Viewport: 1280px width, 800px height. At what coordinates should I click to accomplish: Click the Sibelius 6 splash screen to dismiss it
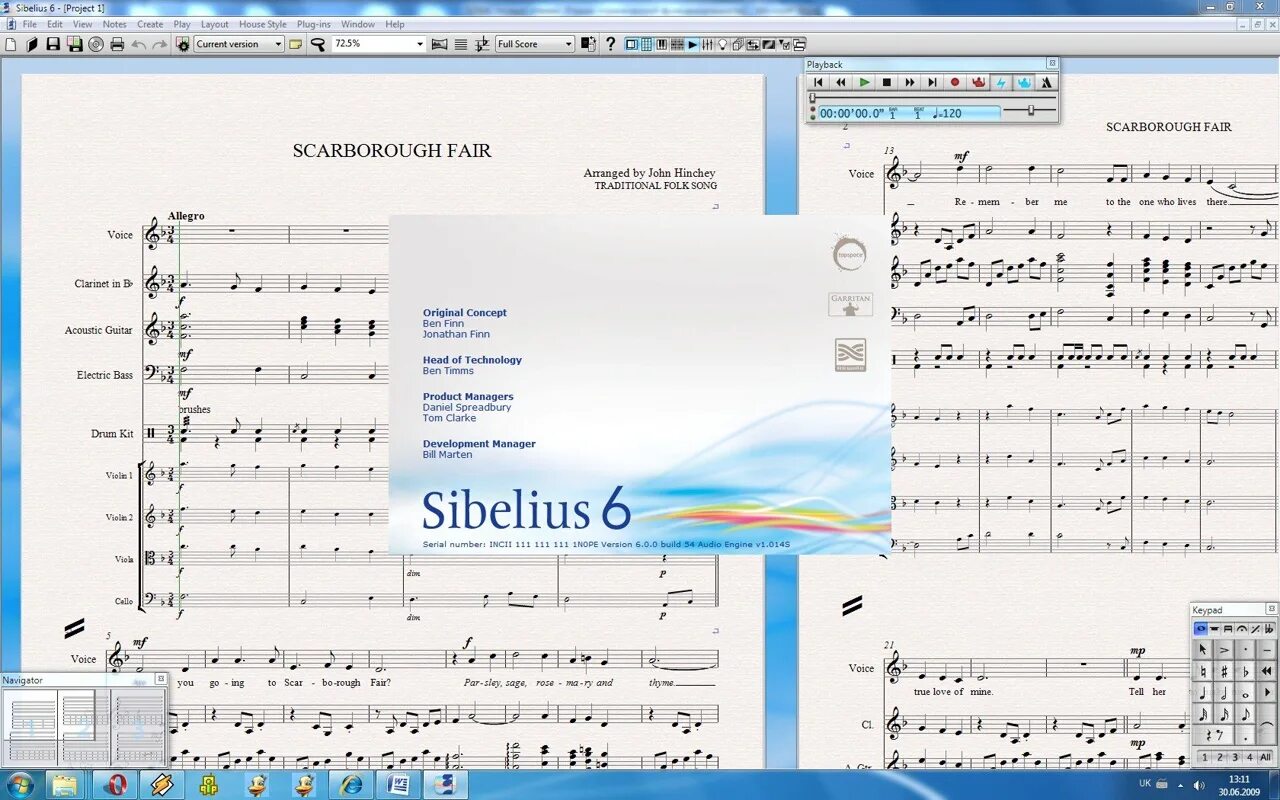tap(640, 384)
